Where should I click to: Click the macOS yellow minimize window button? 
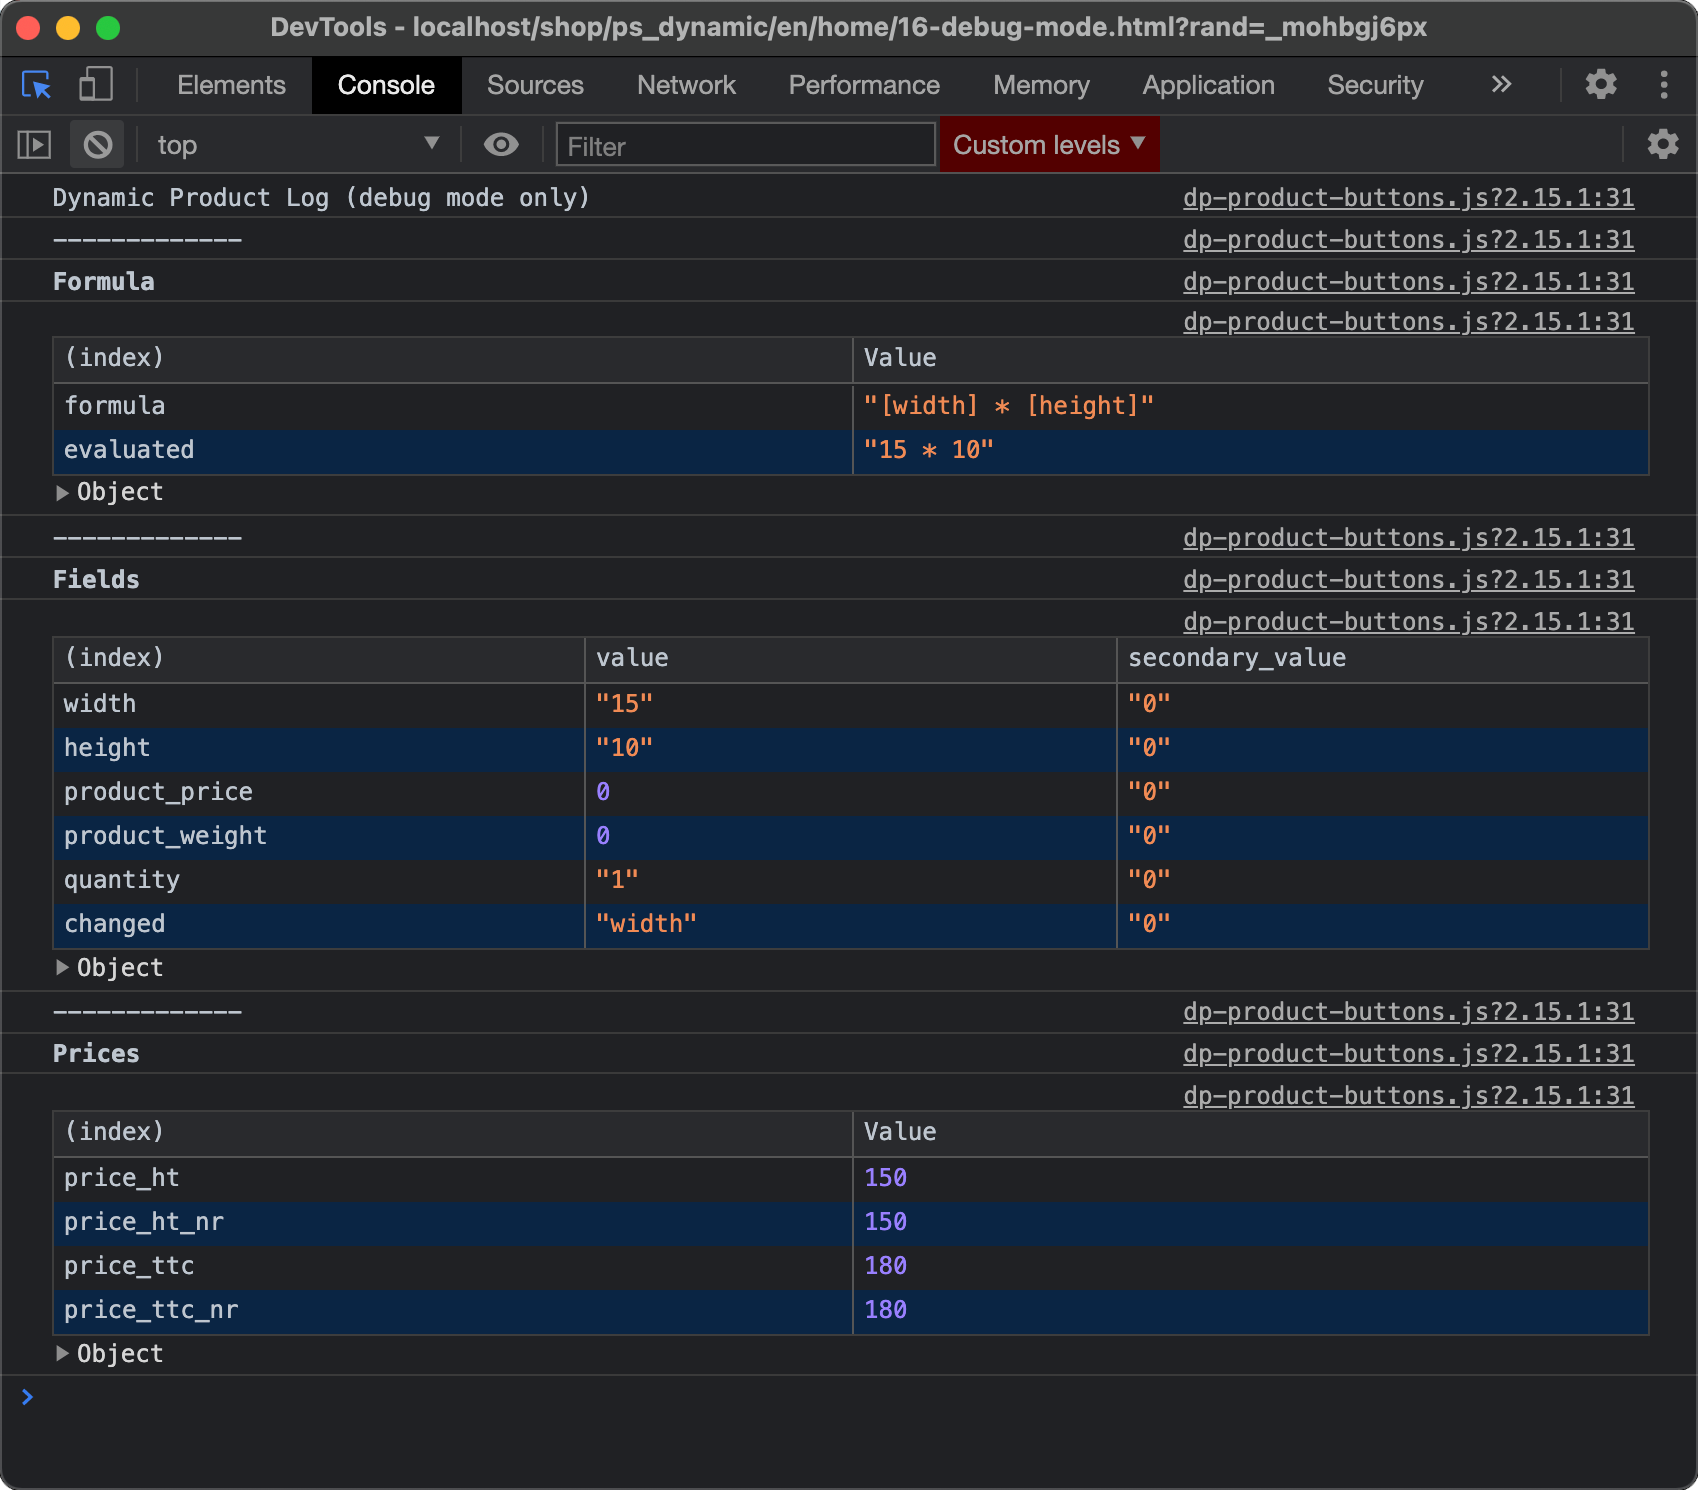pyautogui.click(x=68, y=28)
